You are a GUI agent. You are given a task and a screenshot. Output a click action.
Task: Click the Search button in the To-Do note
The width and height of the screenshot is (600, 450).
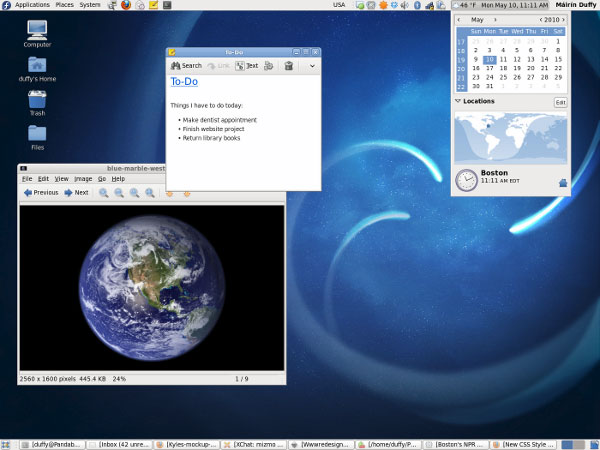[x=186, y=66]
